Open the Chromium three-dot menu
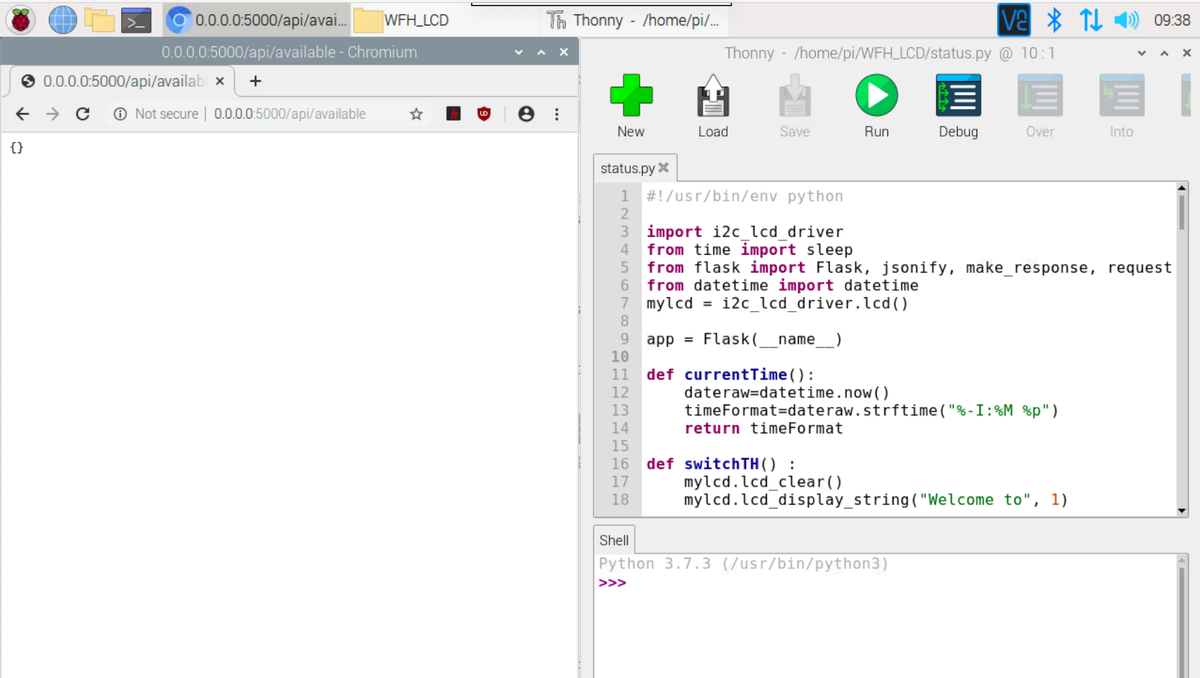 pyautogui.click(x=556, y=114)
